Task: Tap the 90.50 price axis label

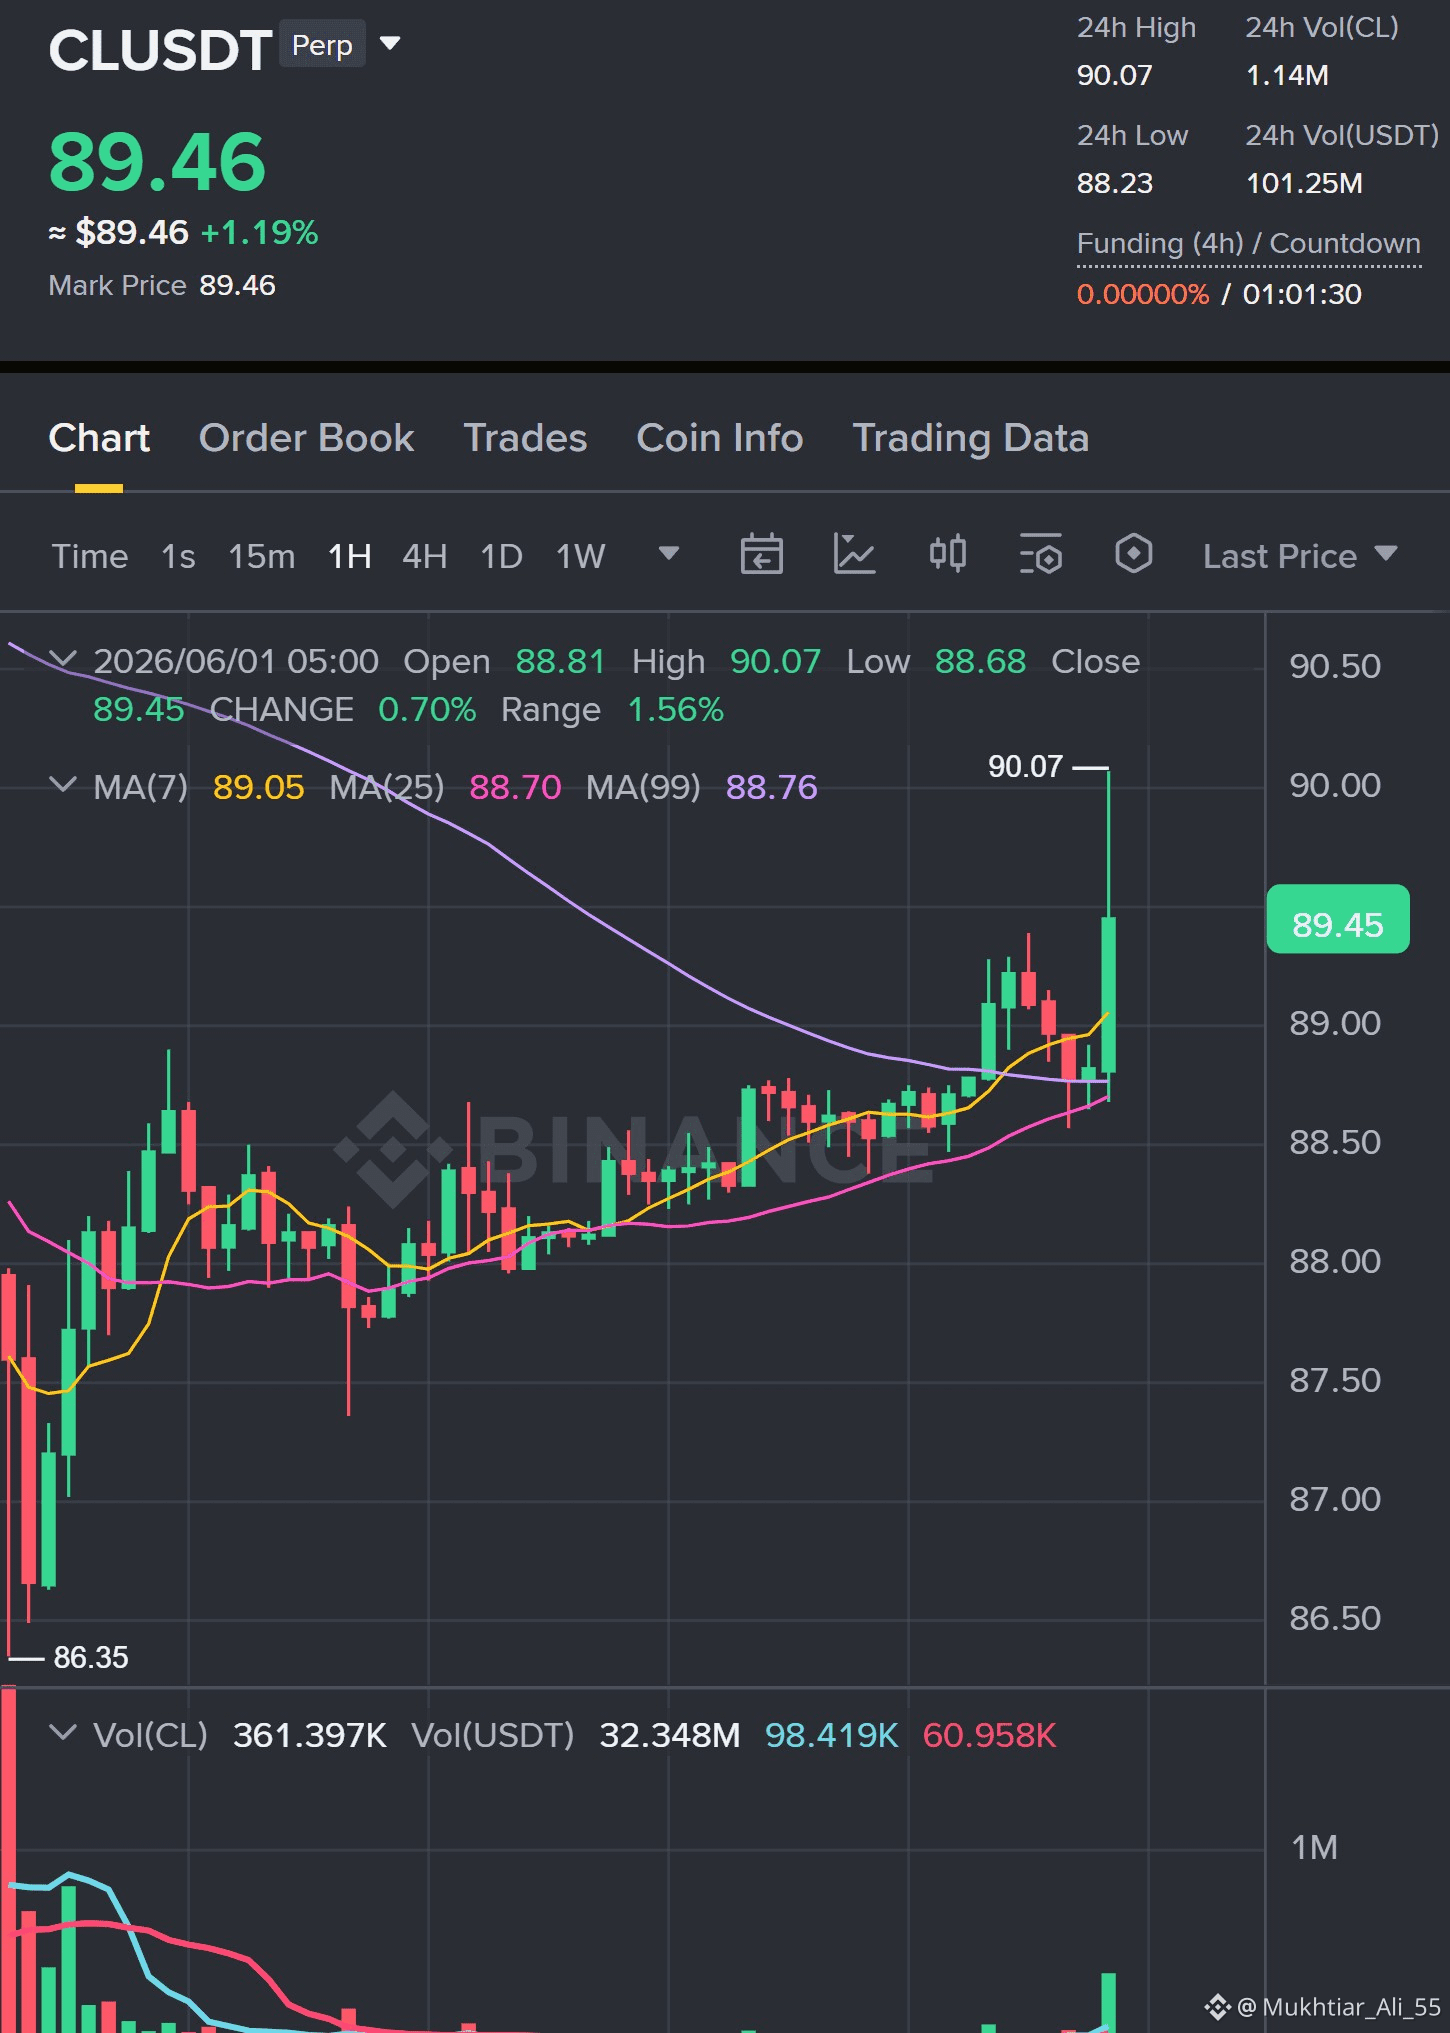Action: click(1335, 666)
